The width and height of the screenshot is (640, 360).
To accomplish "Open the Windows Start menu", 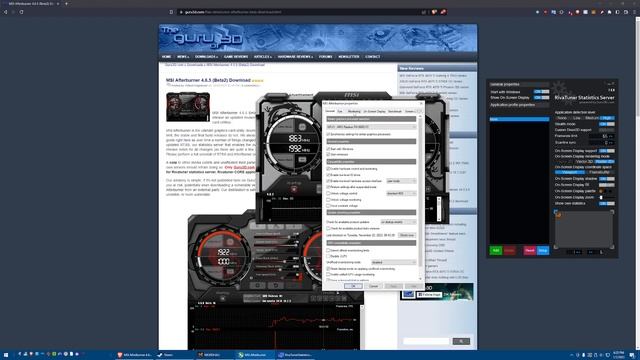I will [x=6, y=355].
